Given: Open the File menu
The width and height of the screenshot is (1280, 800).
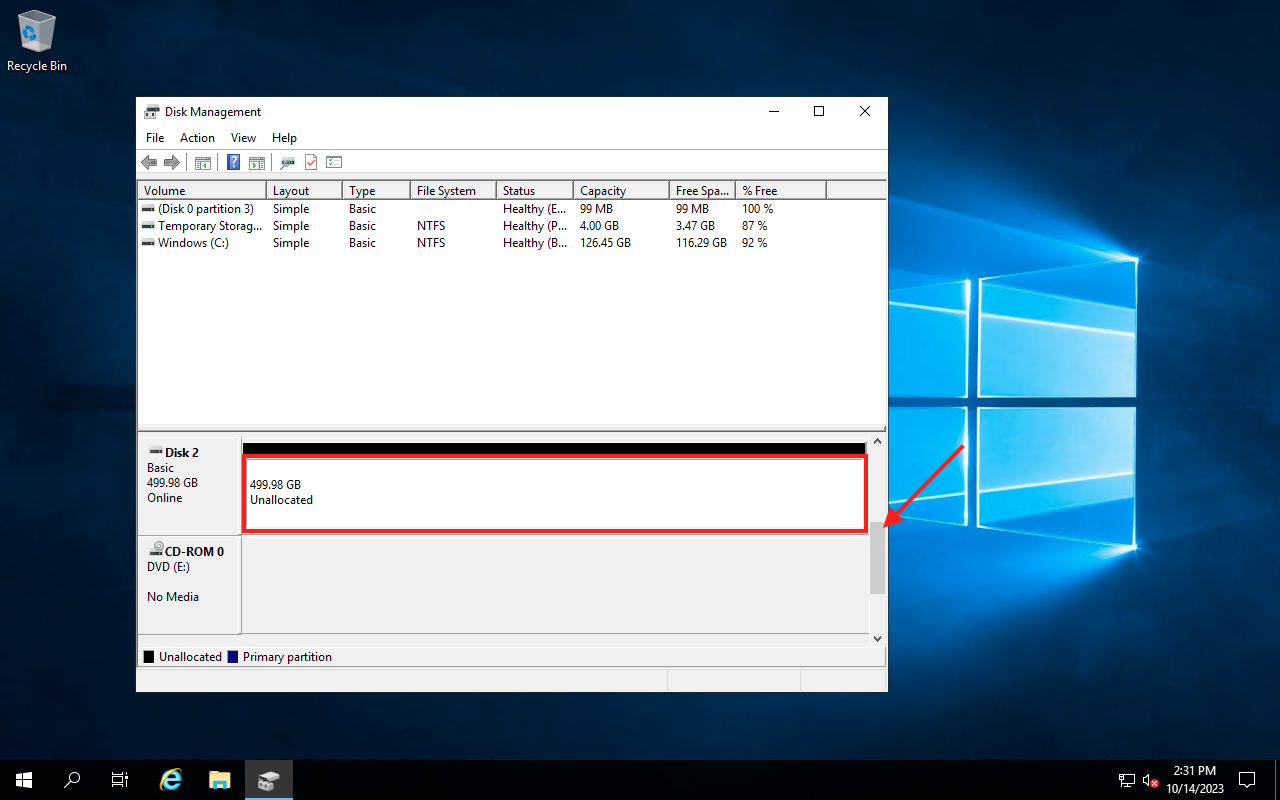Looking at the screenshot, I should (x=155, y=138).
